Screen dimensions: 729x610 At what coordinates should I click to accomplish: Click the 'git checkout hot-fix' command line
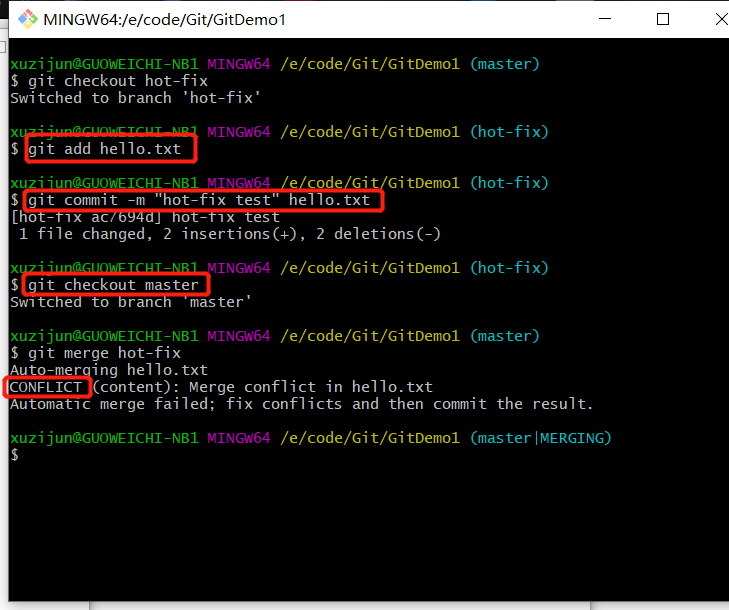[109, 81]
